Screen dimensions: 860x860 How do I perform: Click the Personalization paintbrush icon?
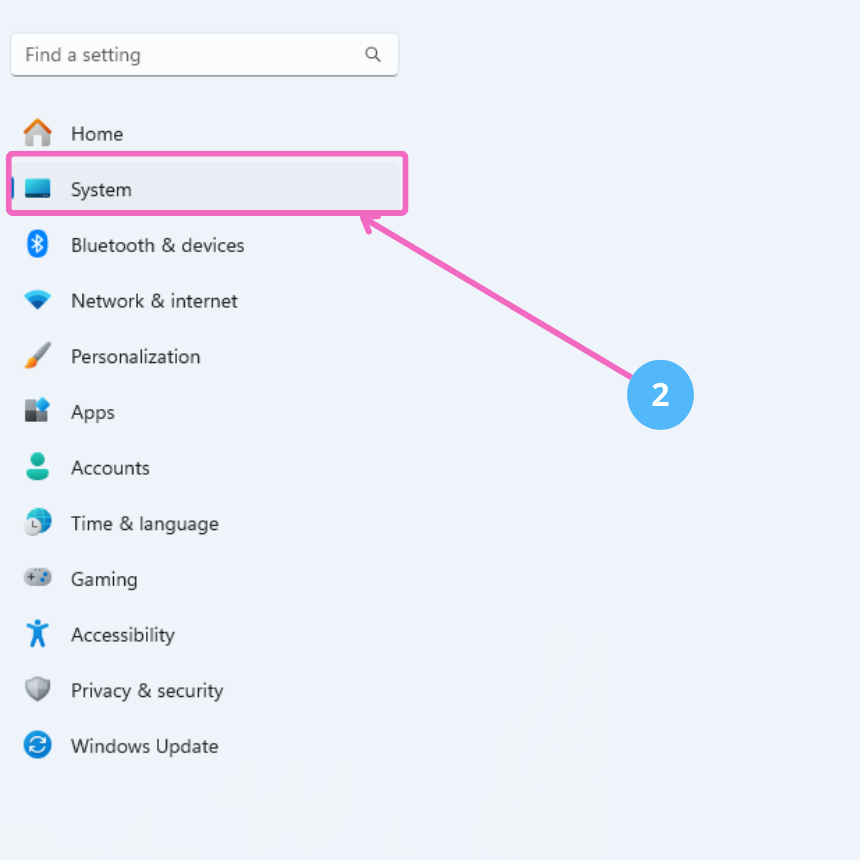(38, 356)
